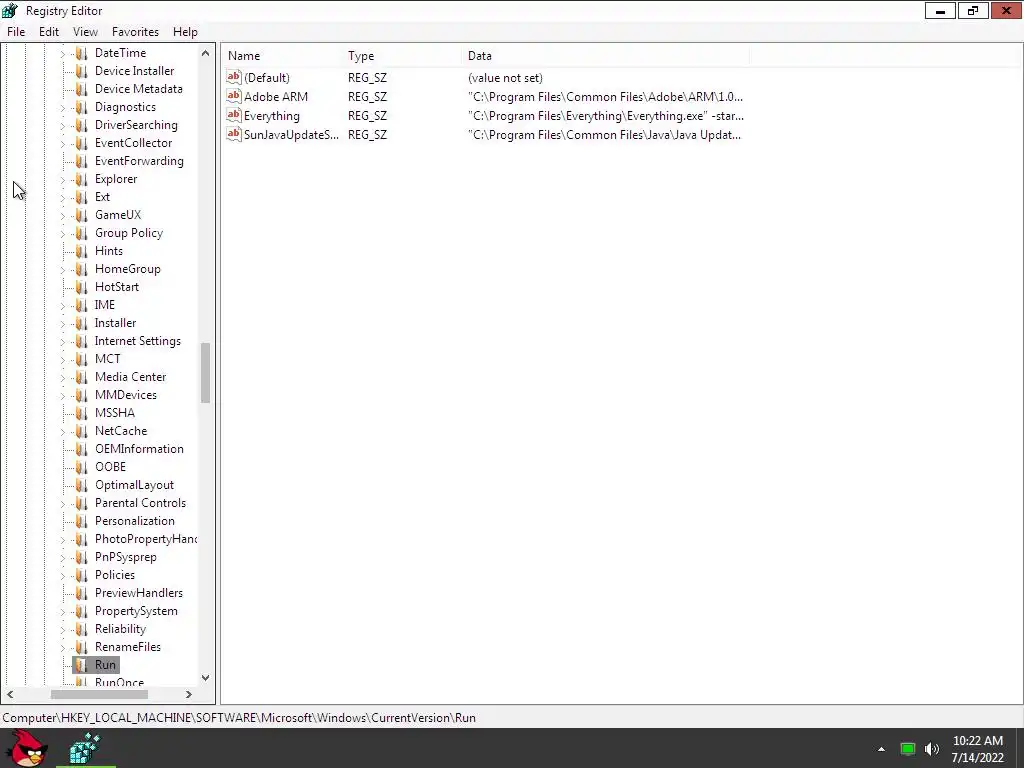
Task: Click the string icon for SunJavaUpdateS... entry
Action: pyautogui.click(x=234, y=134)
